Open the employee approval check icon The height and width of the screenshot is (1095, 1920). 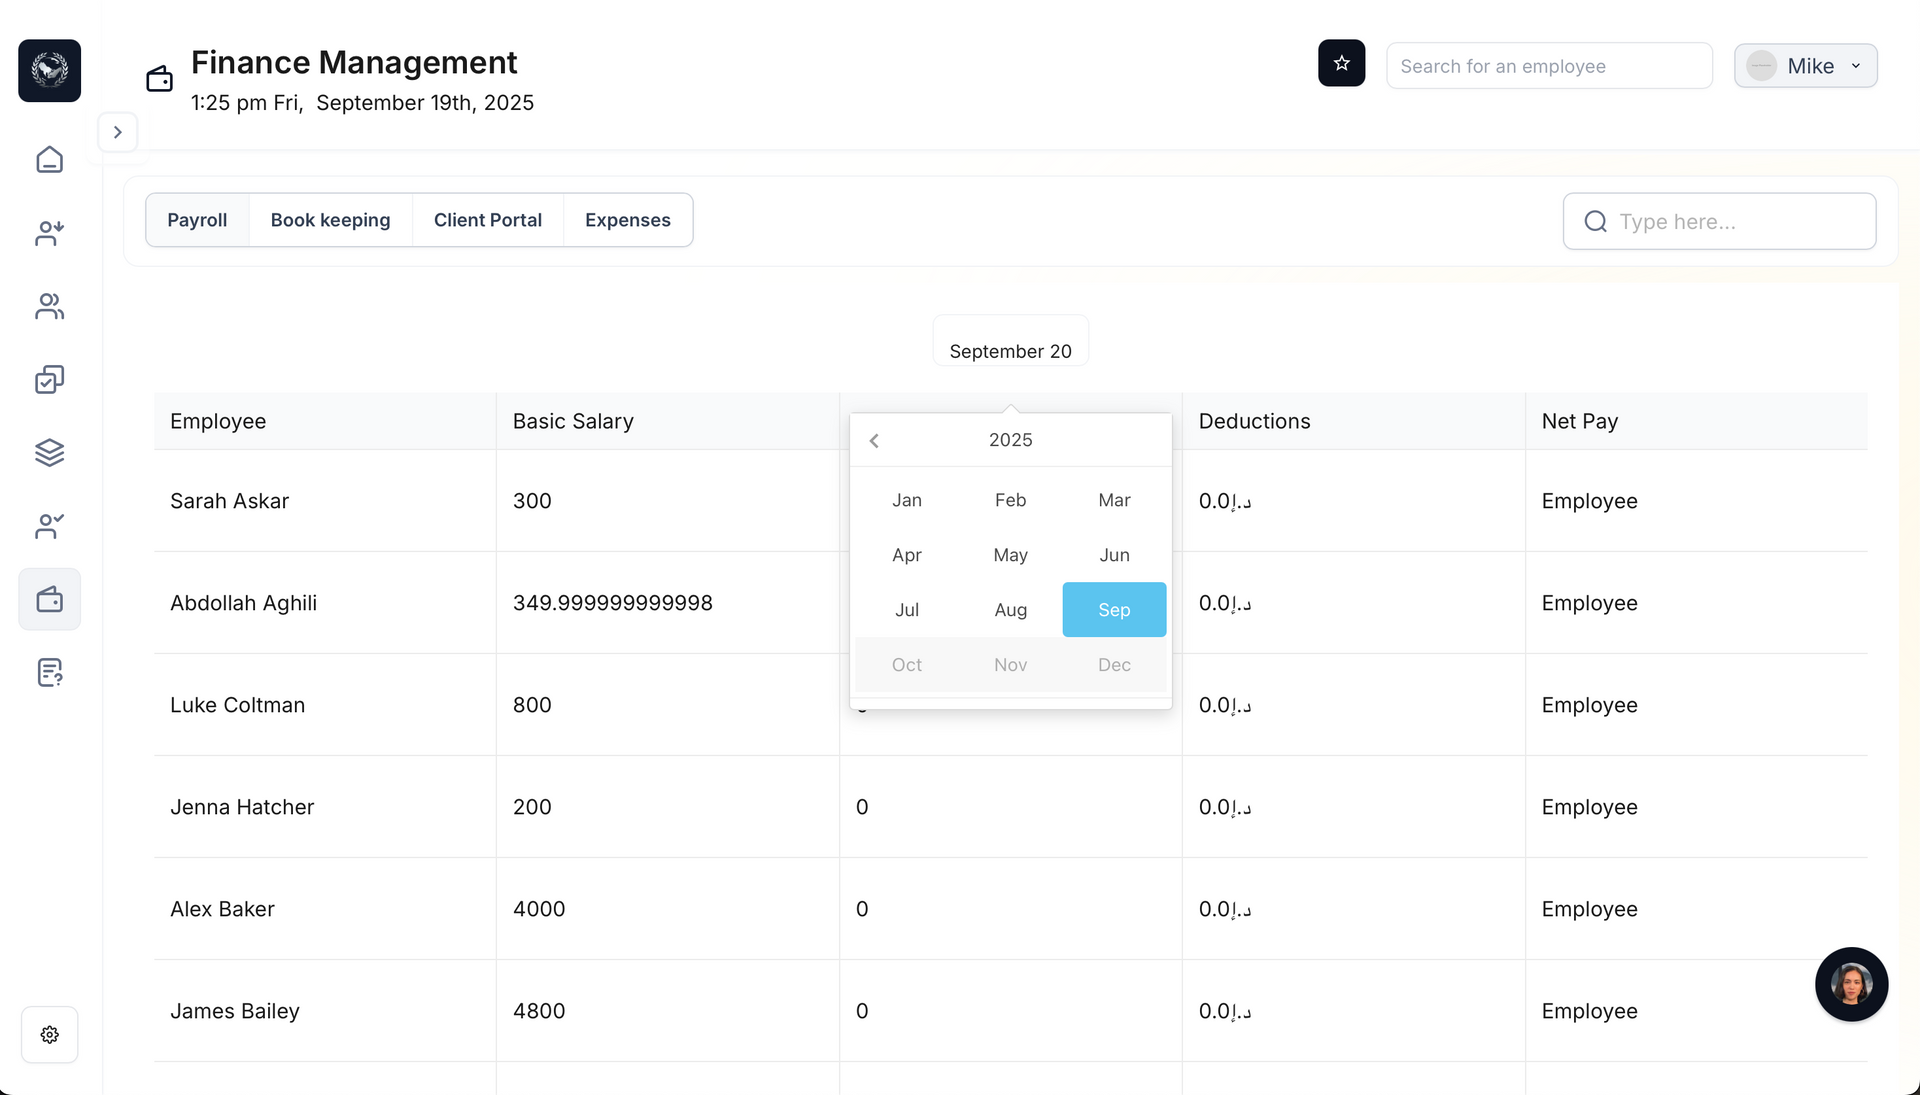point(49,526)
